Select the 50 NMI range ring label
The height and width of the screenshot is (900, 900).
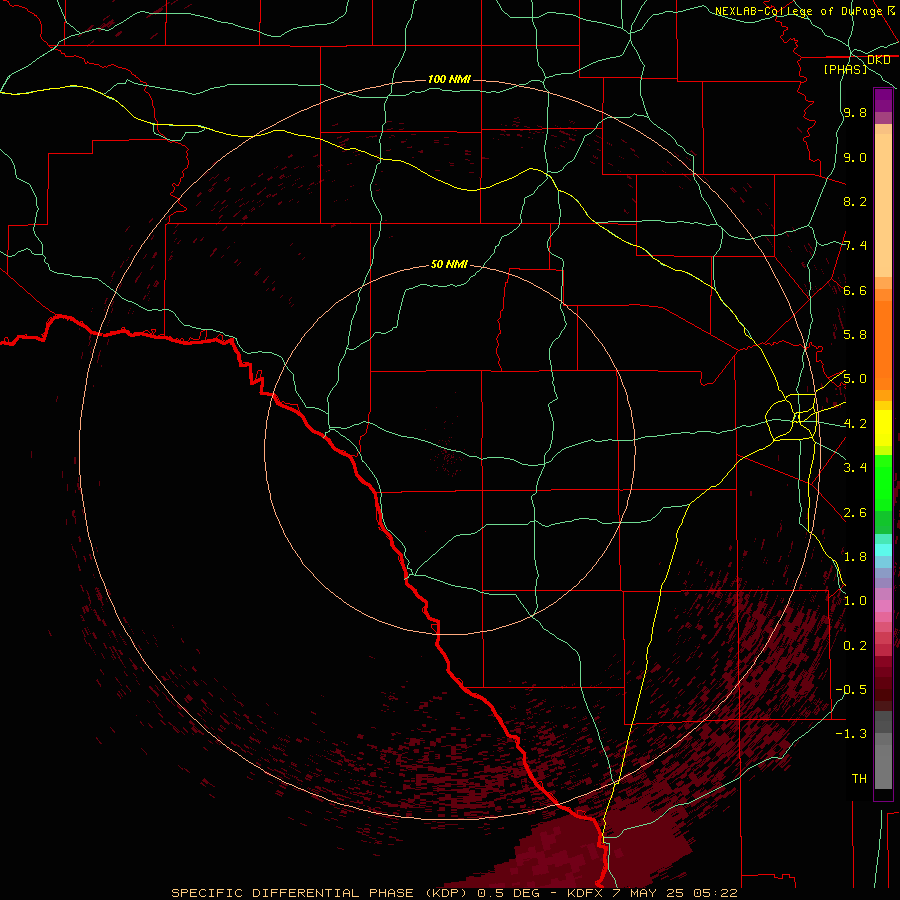(x=449, y=264)
